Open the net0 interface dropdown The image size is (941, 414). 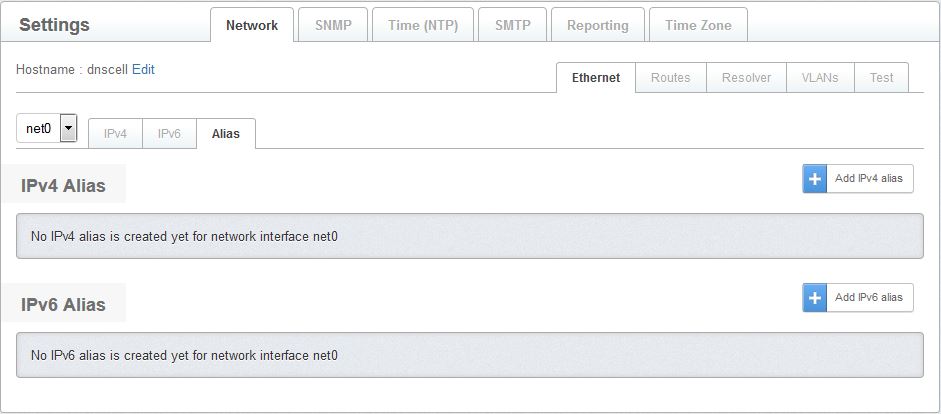coord(68,128)
